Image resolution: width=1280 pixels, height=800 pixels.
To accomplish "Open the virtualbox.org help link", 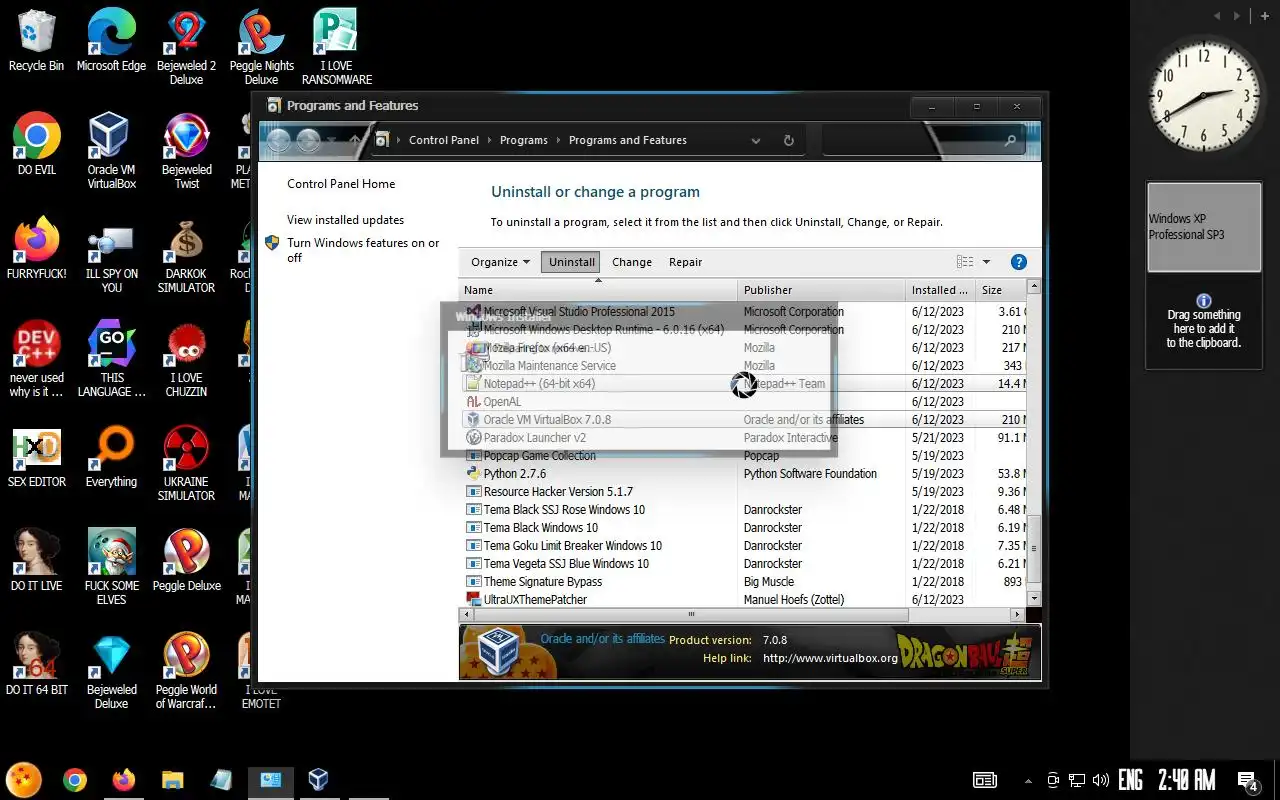I will pos(830,658).
